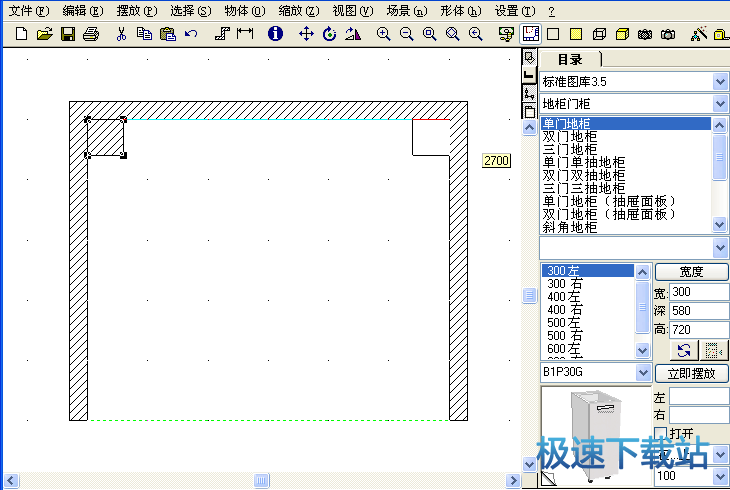730x490 pixels.
Task: Click the 立即摆放 button
Action: pyautogui.click(x=692, y=373)
